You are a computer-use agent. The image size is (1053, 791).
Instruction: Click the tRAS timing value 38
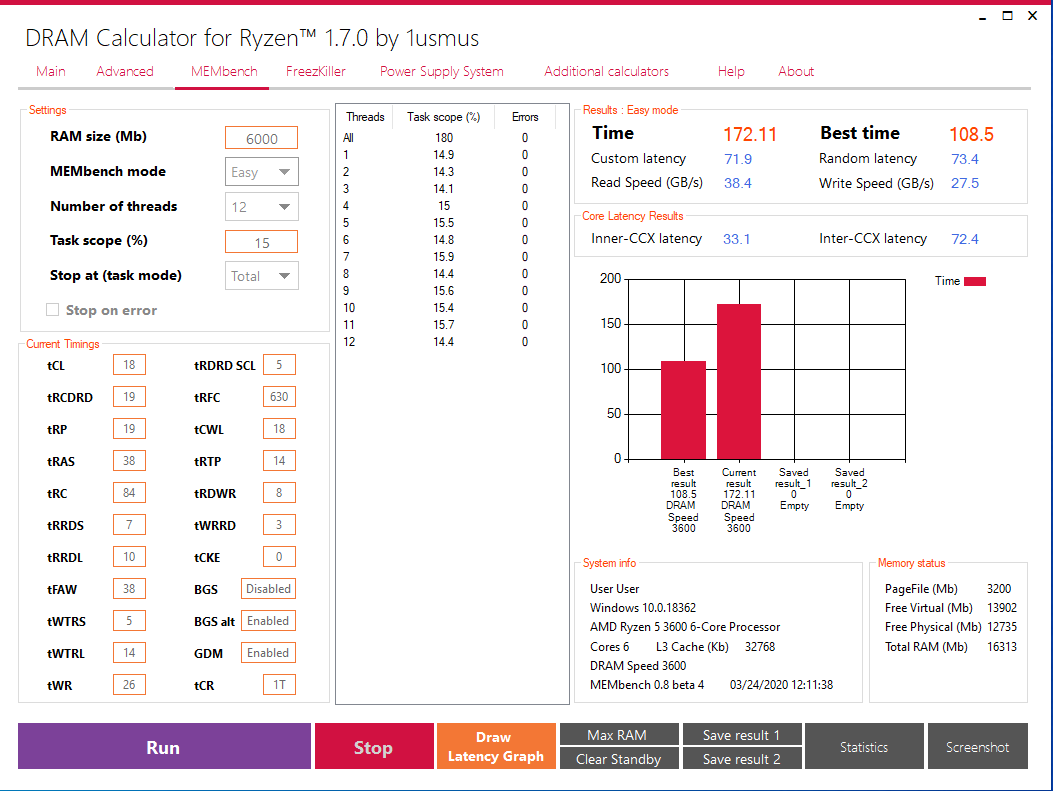tap(129, 461)
